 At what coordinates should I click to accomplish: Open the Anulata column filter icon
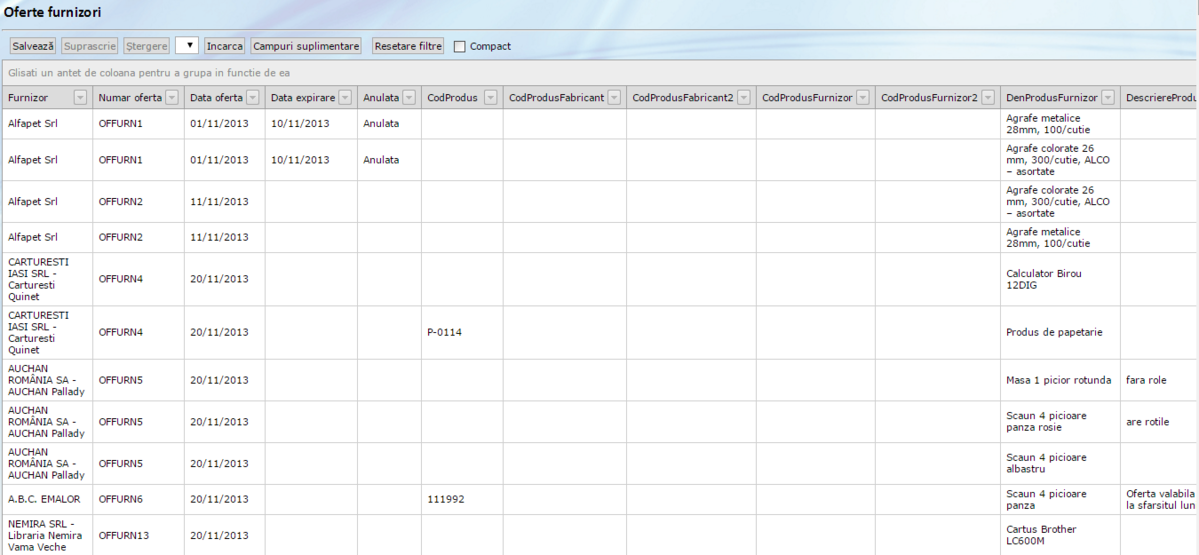click(x=409, y=97)
